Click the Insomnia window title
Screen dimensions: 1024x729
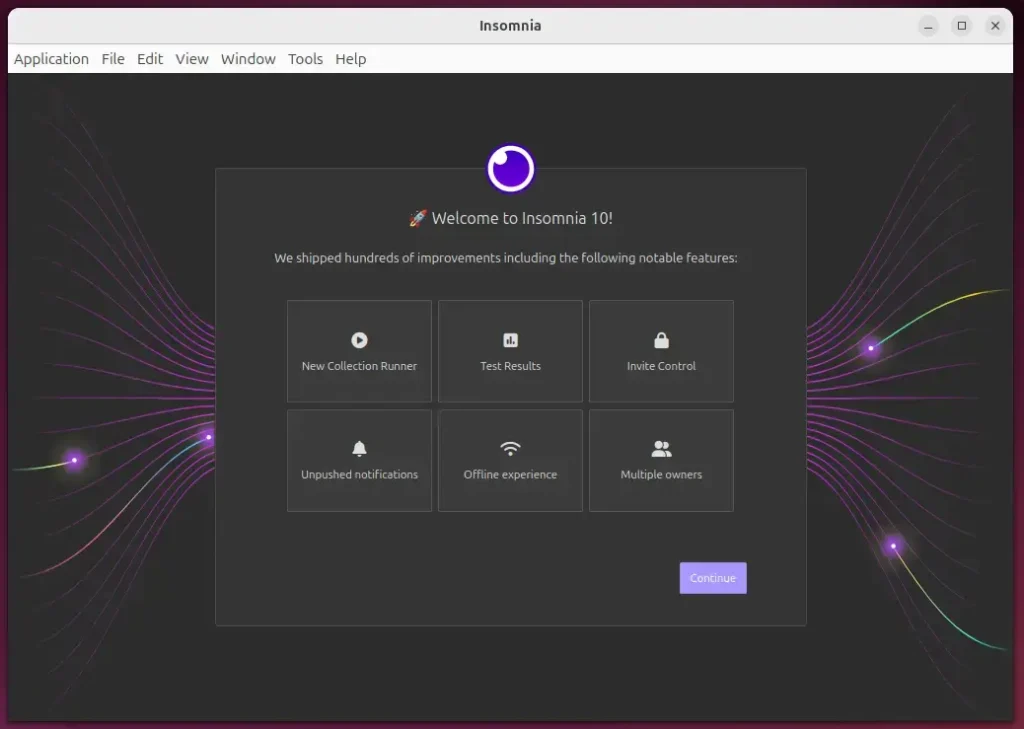[510, 25]
